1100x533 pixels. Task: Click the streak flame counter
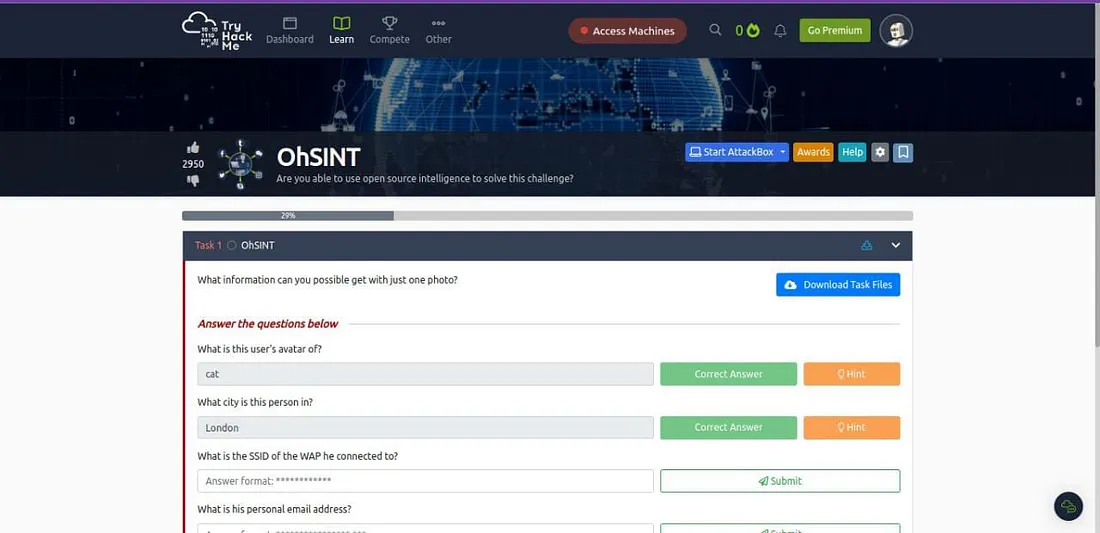[x=747, y=30]
